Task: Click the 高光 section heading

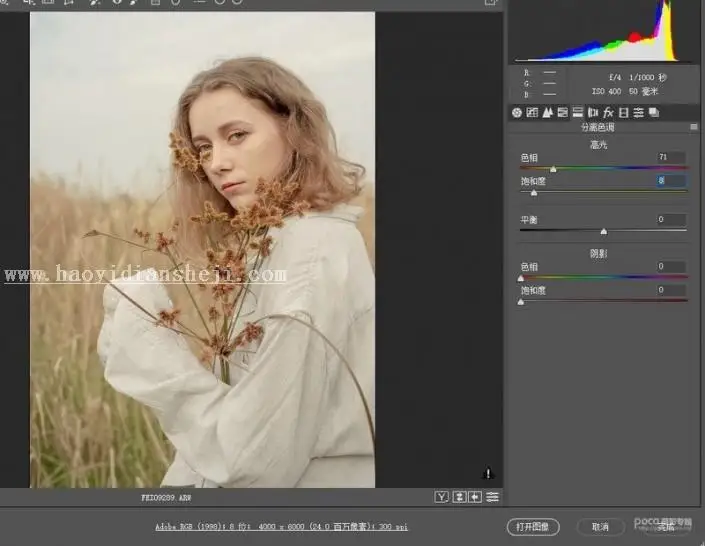Action: pyautogui.click(x=598, y=145)
